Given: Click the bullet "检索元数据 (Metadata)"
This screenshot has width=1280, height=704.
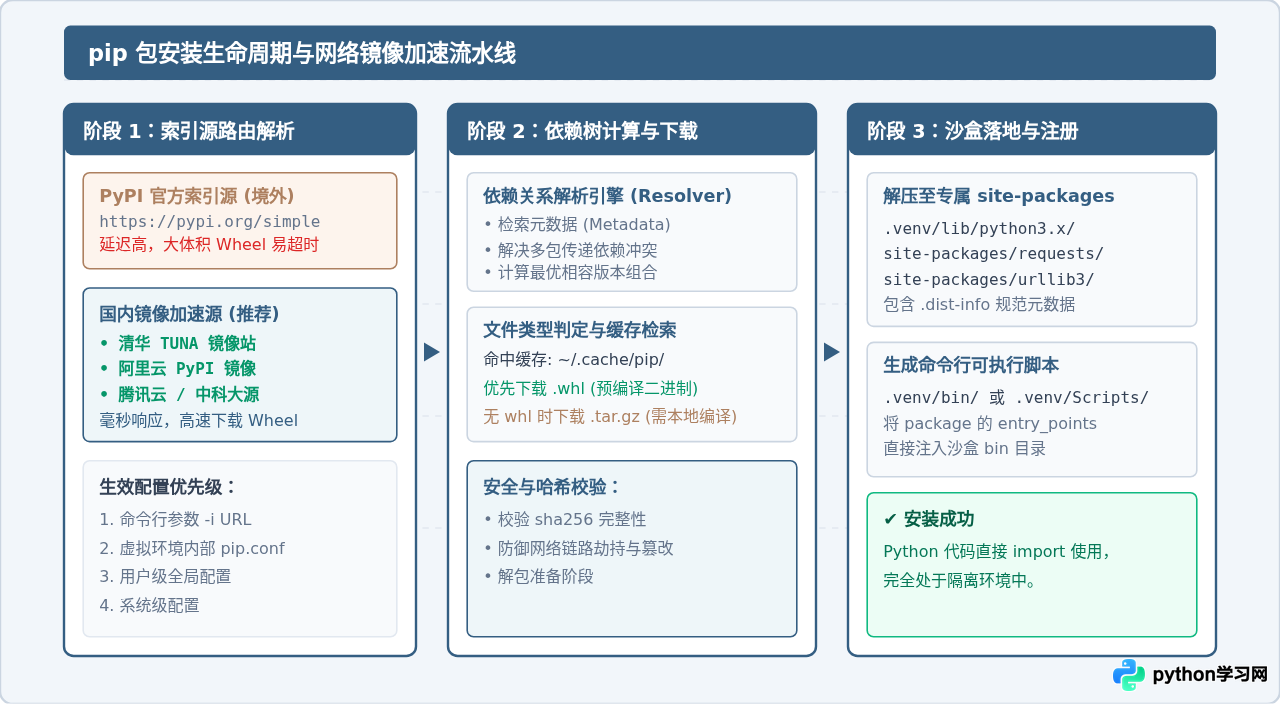Looking at the screenshot, I should (x=577, y=224).
